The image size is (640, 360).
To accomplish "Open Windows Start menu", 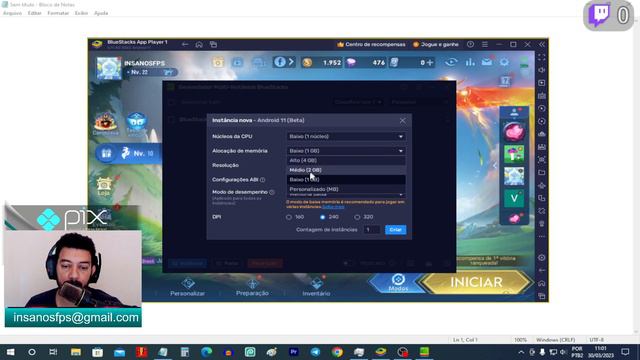I will pyautogui.click(x=10, y=352).
